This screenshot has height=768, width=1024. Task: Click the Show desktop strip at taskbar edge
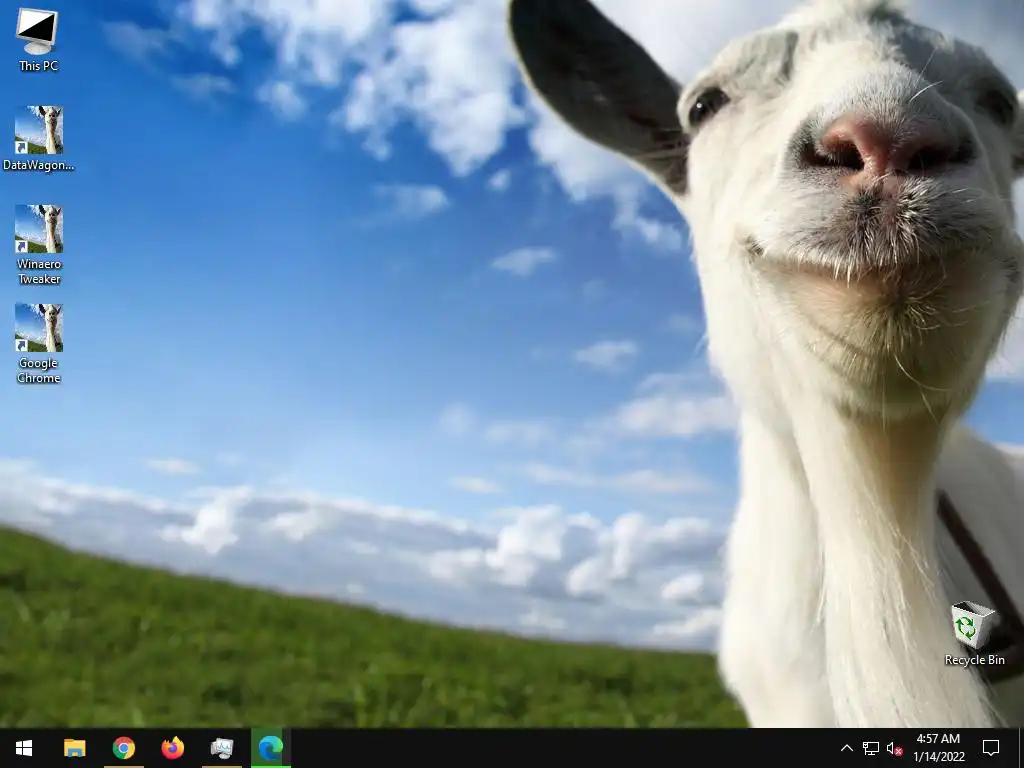(x=1021, y=748)
